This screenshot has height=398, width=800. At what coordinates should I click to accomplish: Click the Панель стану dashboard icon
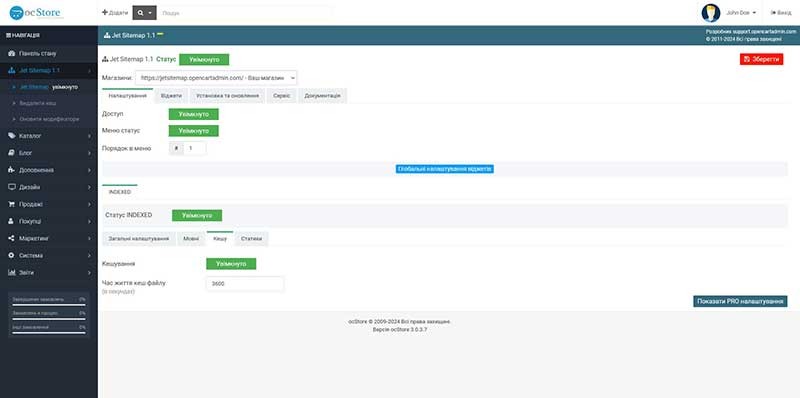coord(12,53)
